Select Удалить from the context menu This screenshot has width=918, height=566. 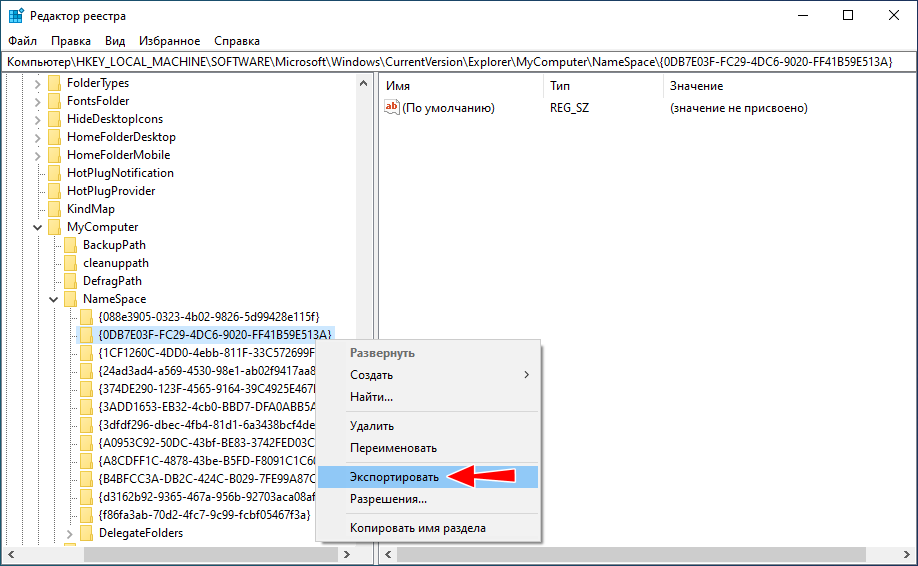[x=371, y=426]
